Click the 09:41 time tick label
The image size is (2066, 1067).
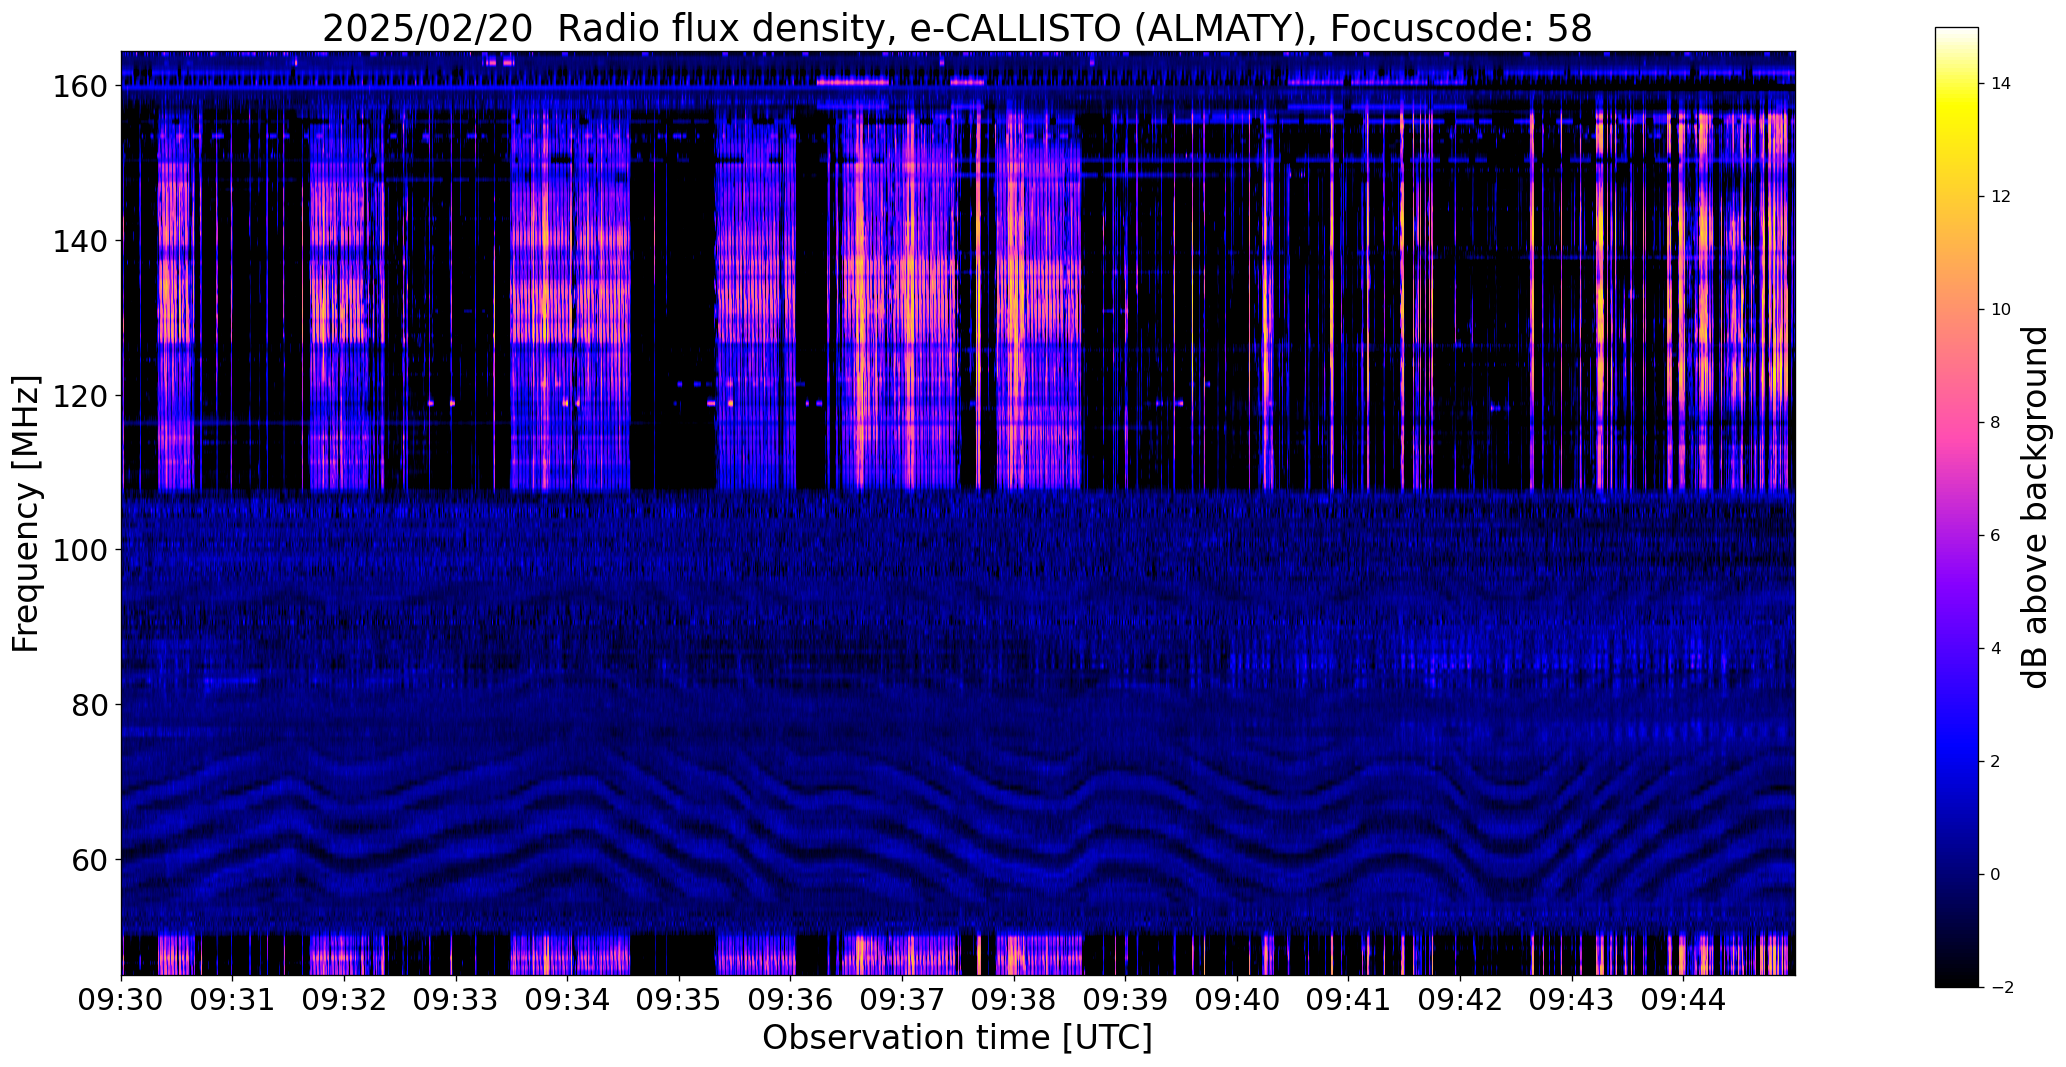pyautogui.click(x=1349, y=999)
